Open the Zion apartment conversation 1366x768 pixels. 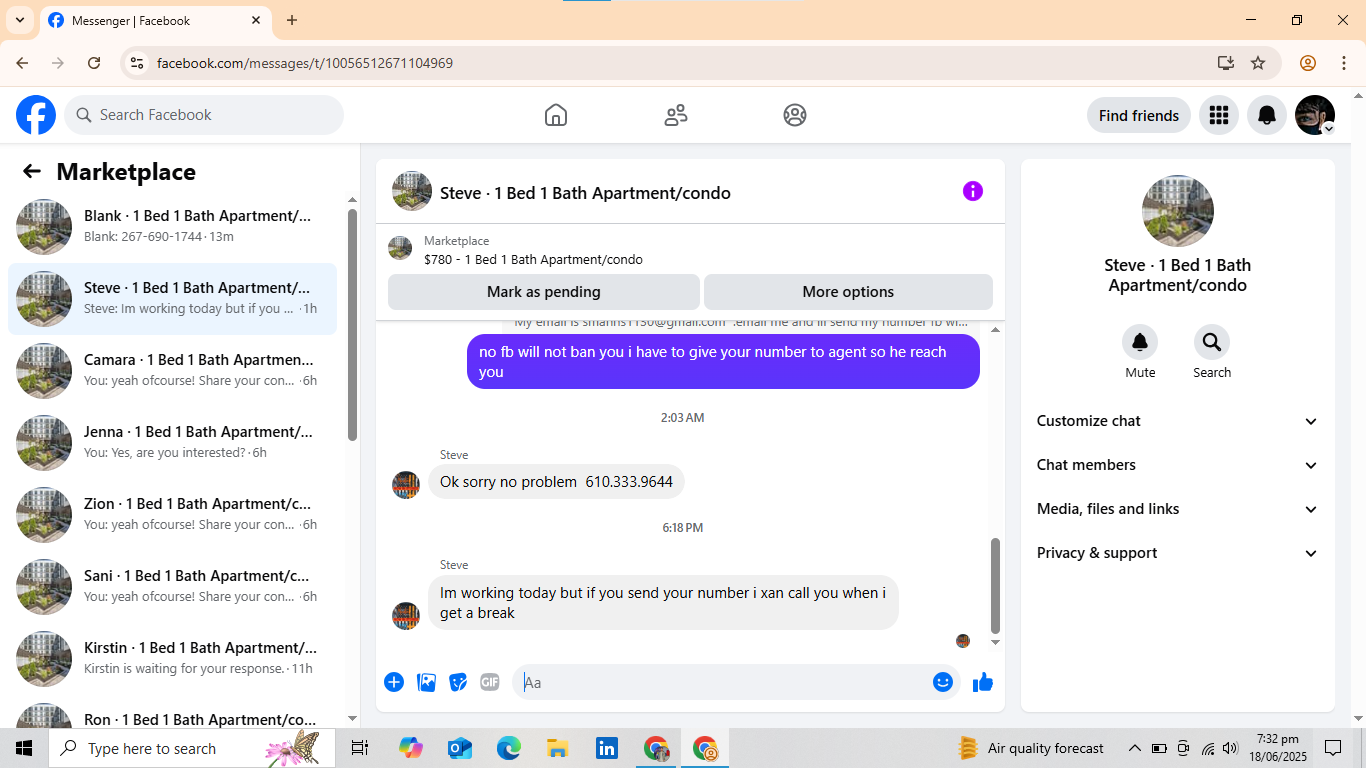coord(172,515)
